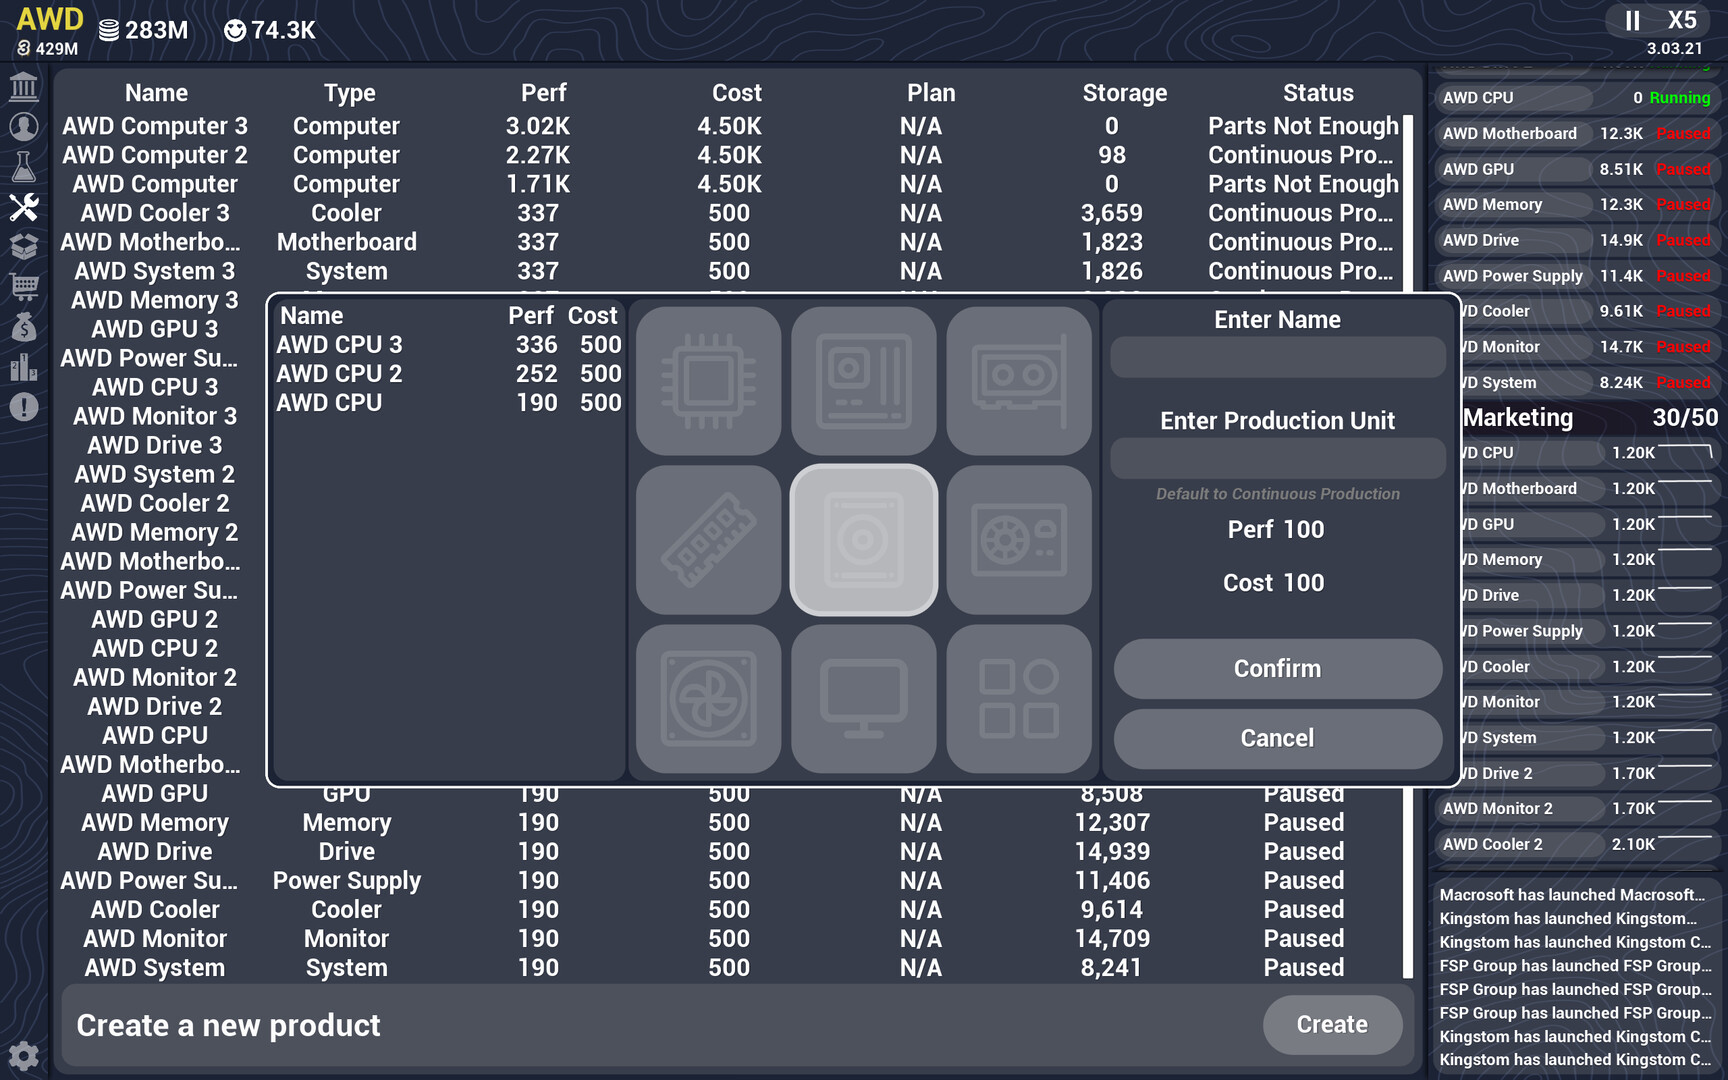Screen dimensions: 1728x1080
Task: Open the shopping cart purchasing panel
Action: coord(24,287)
